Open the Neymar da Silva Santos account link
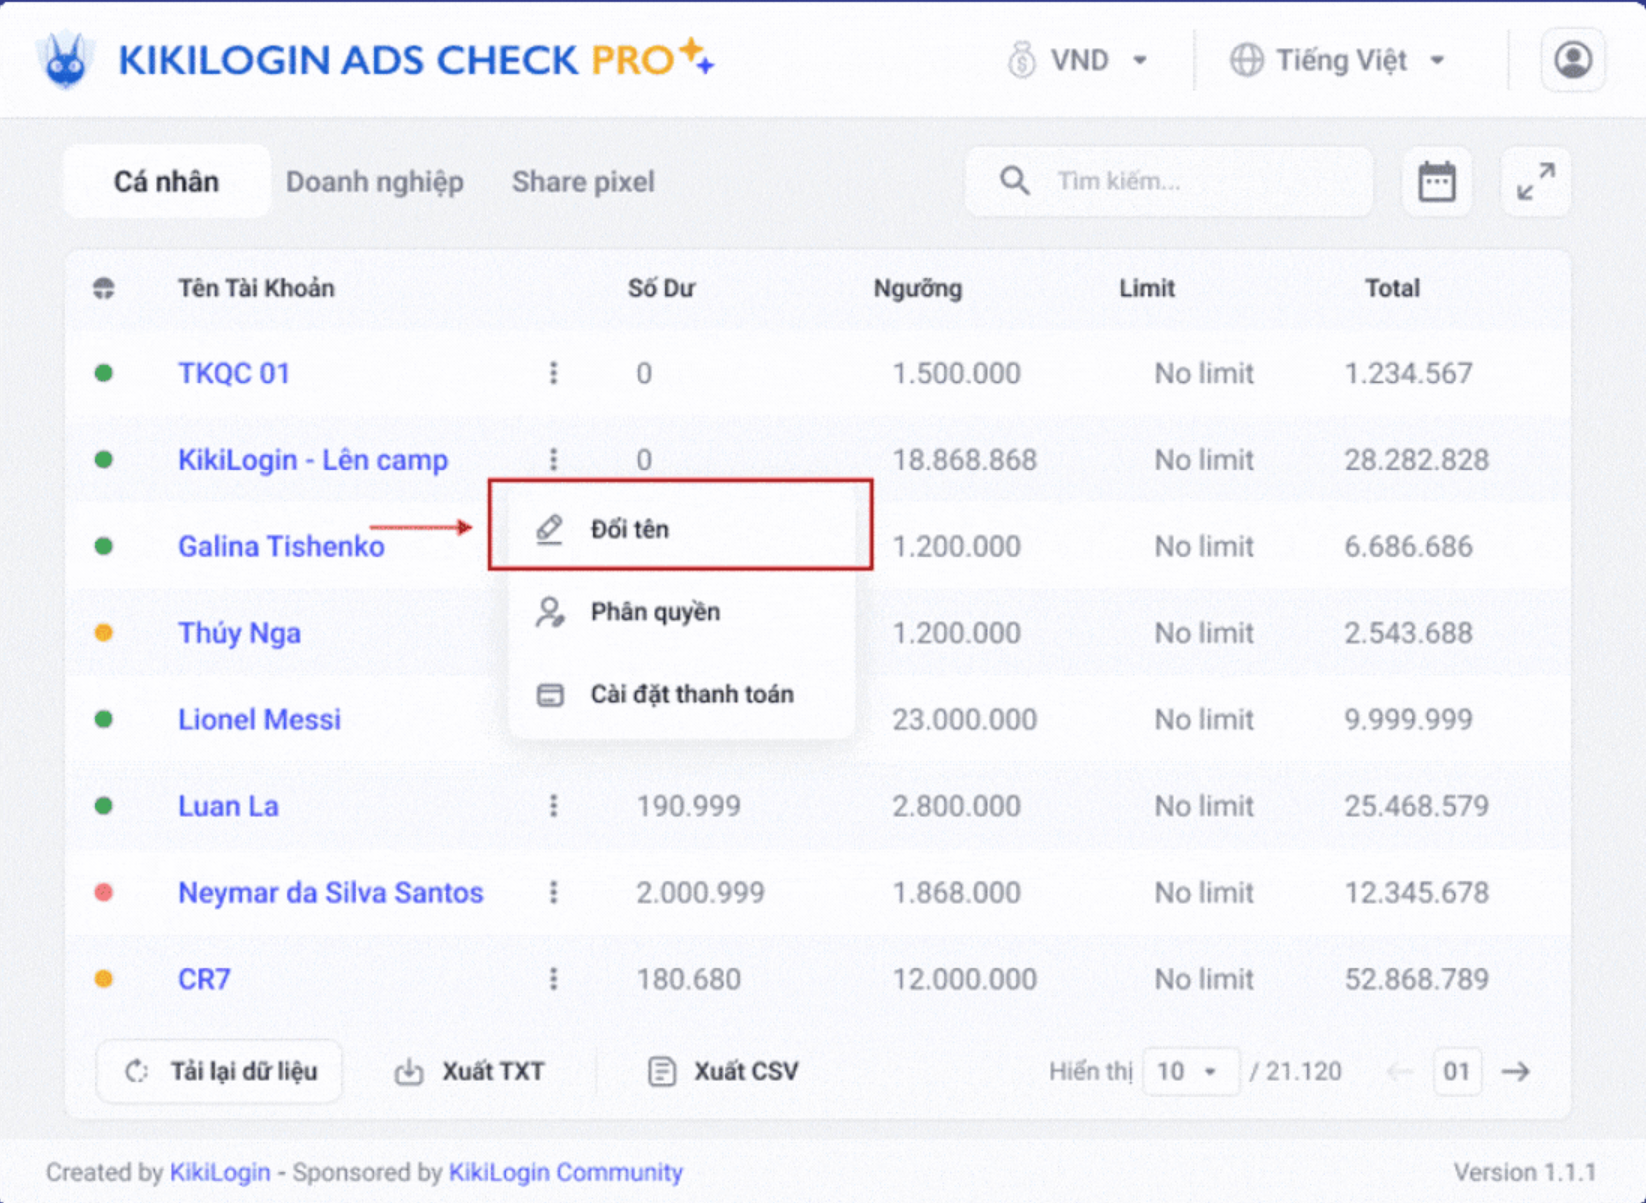Screen dimensions: 1646x1203 (331, 892)
